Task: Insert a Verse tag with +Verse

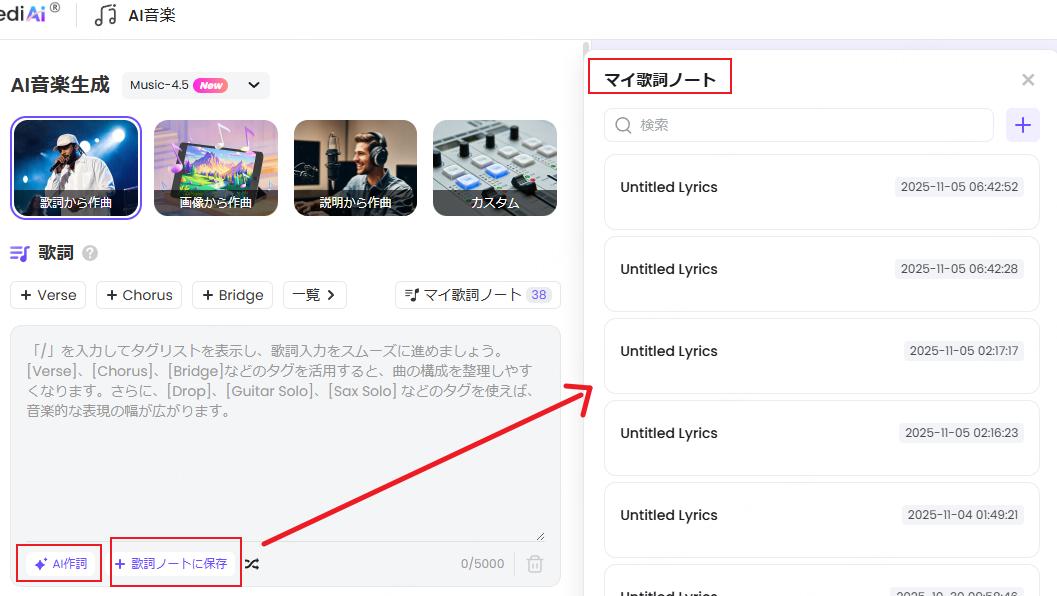Action: point(47,295)
